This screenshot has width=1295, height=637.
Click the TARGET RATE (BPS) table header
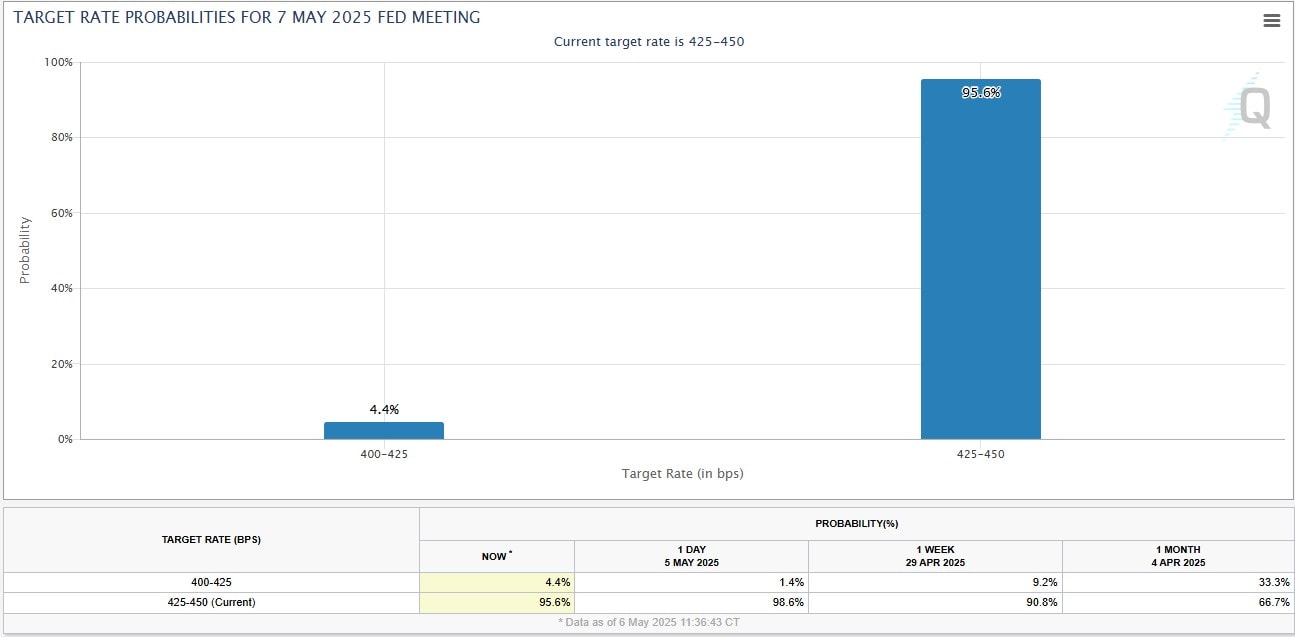pos(211,540)
